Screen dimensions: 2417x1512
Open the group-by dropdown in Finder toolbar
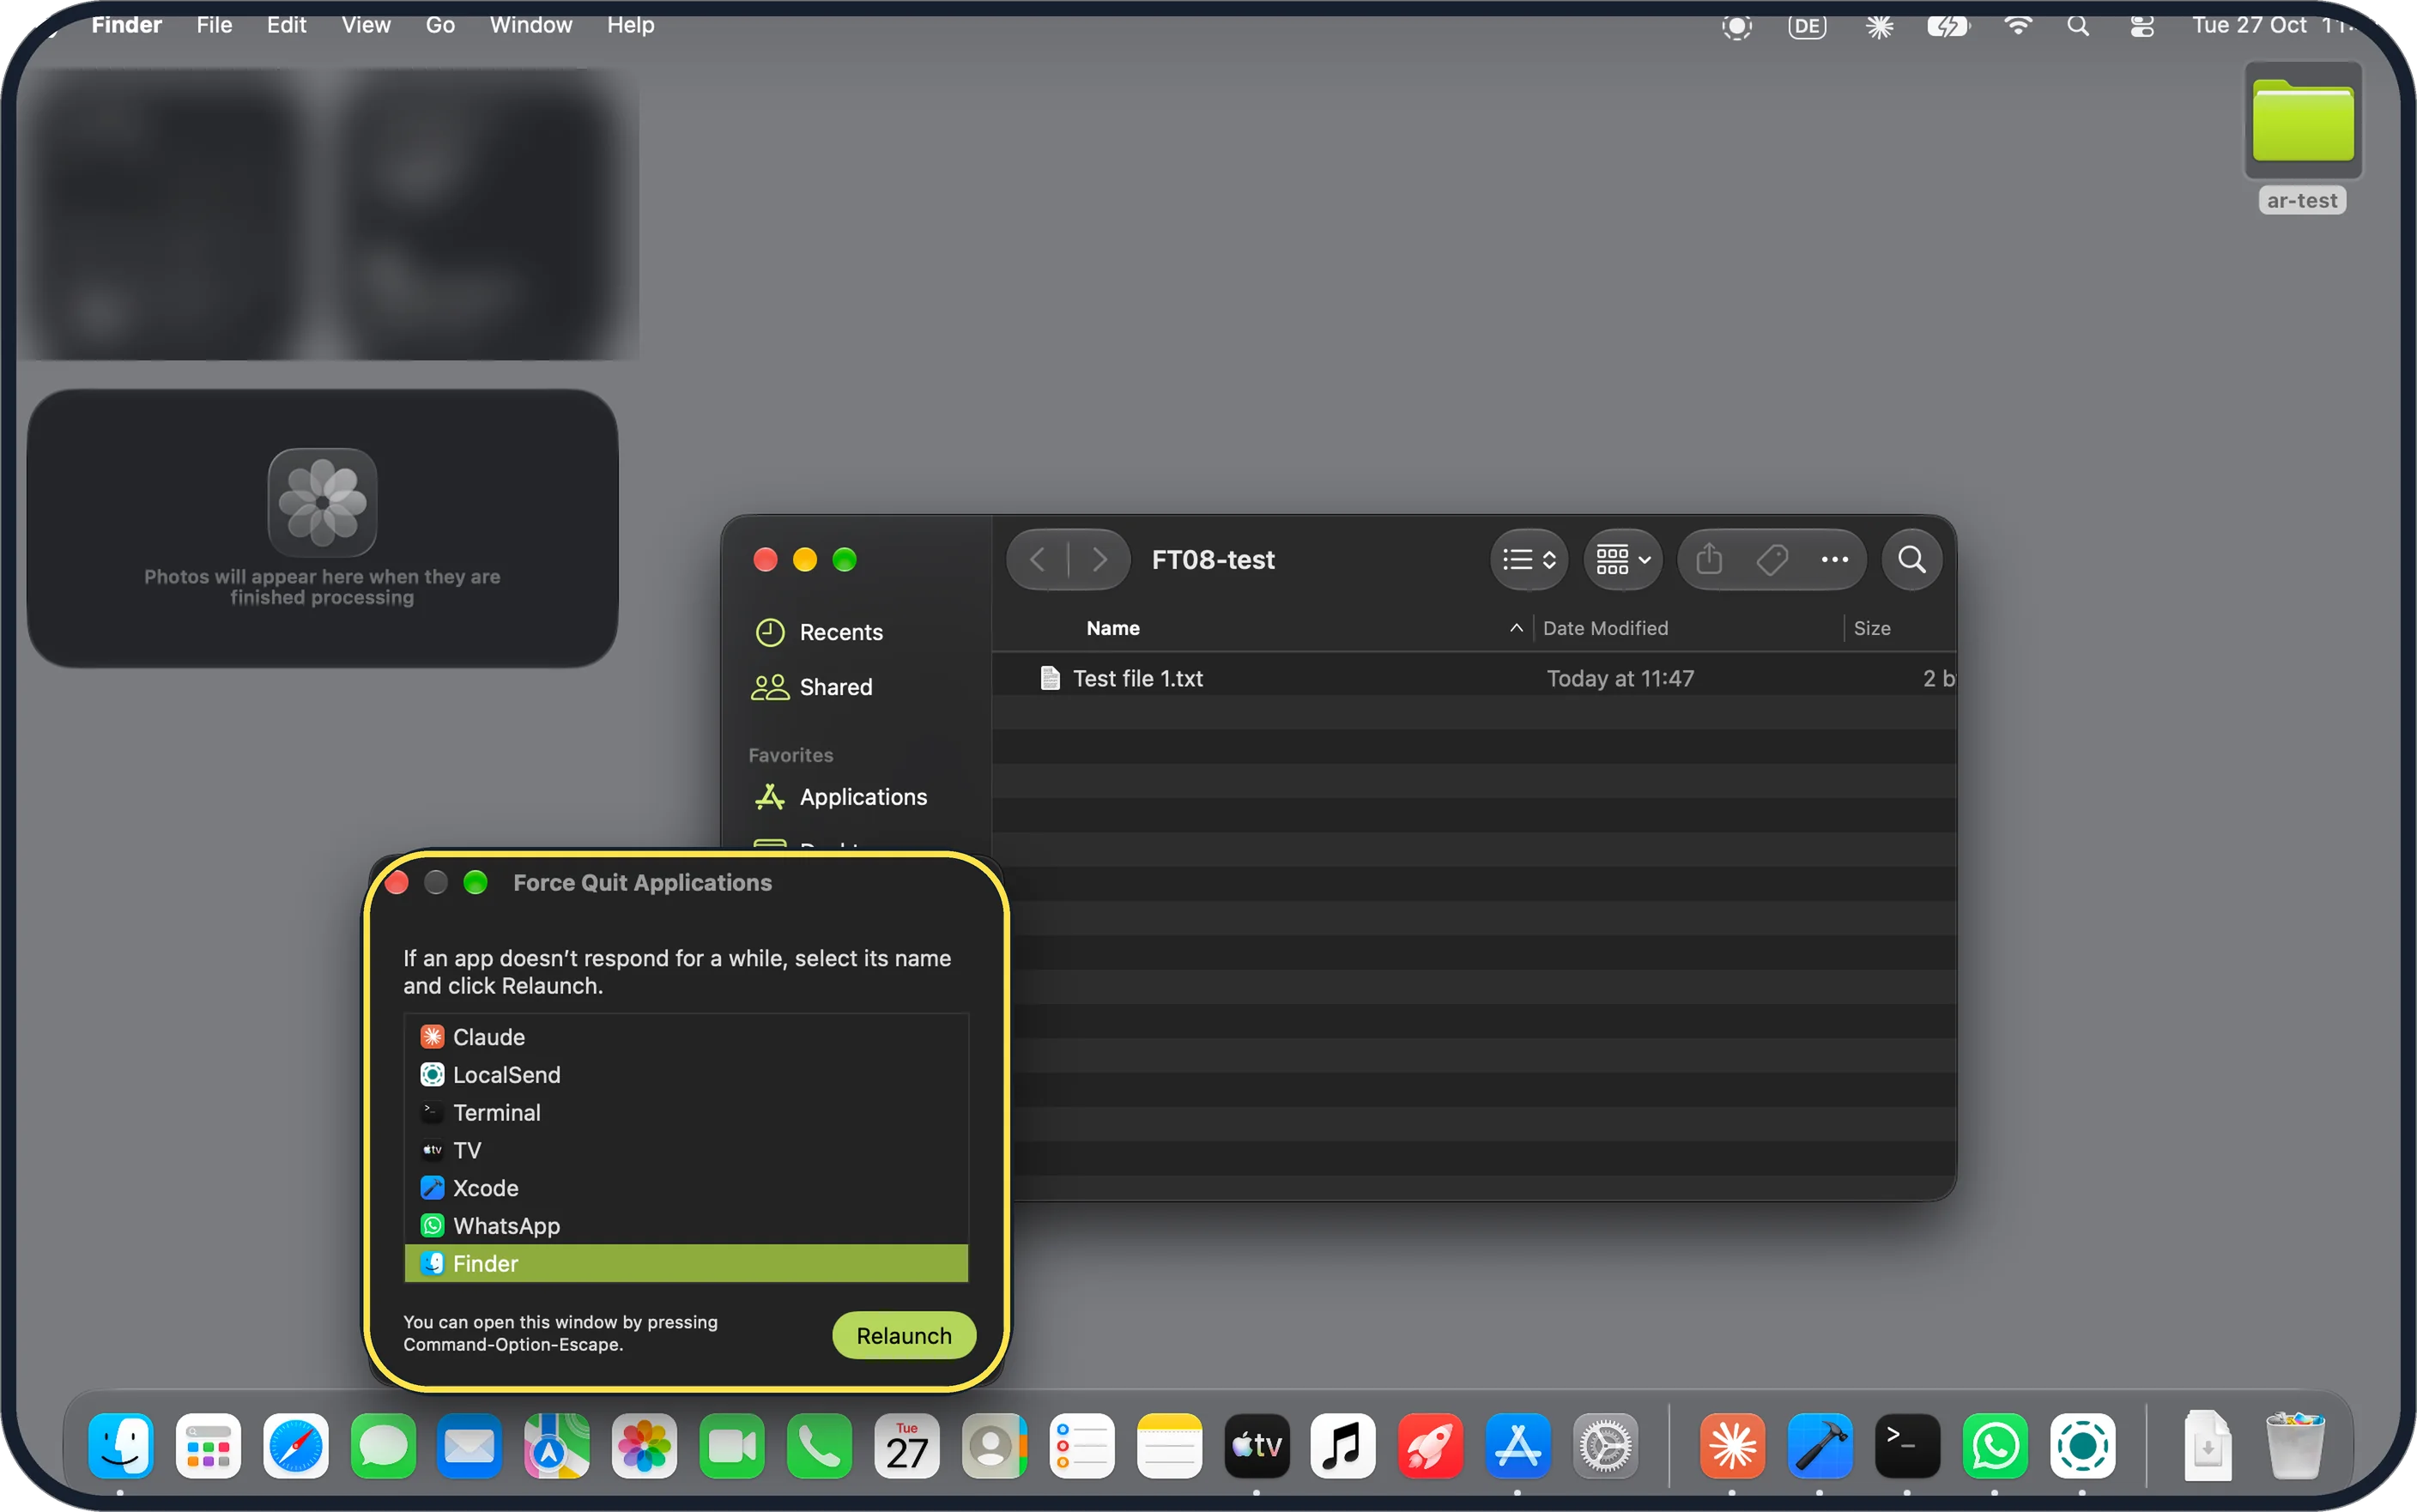(1623, 559)
